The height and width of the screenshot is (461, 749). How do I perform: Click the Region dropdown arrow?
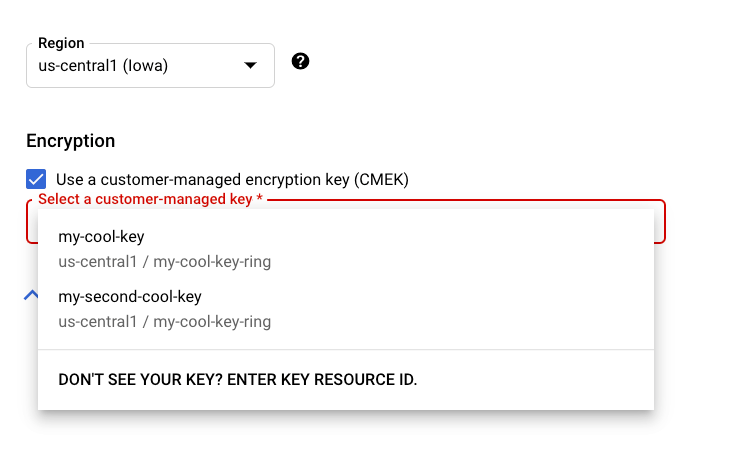pos(250,66)
